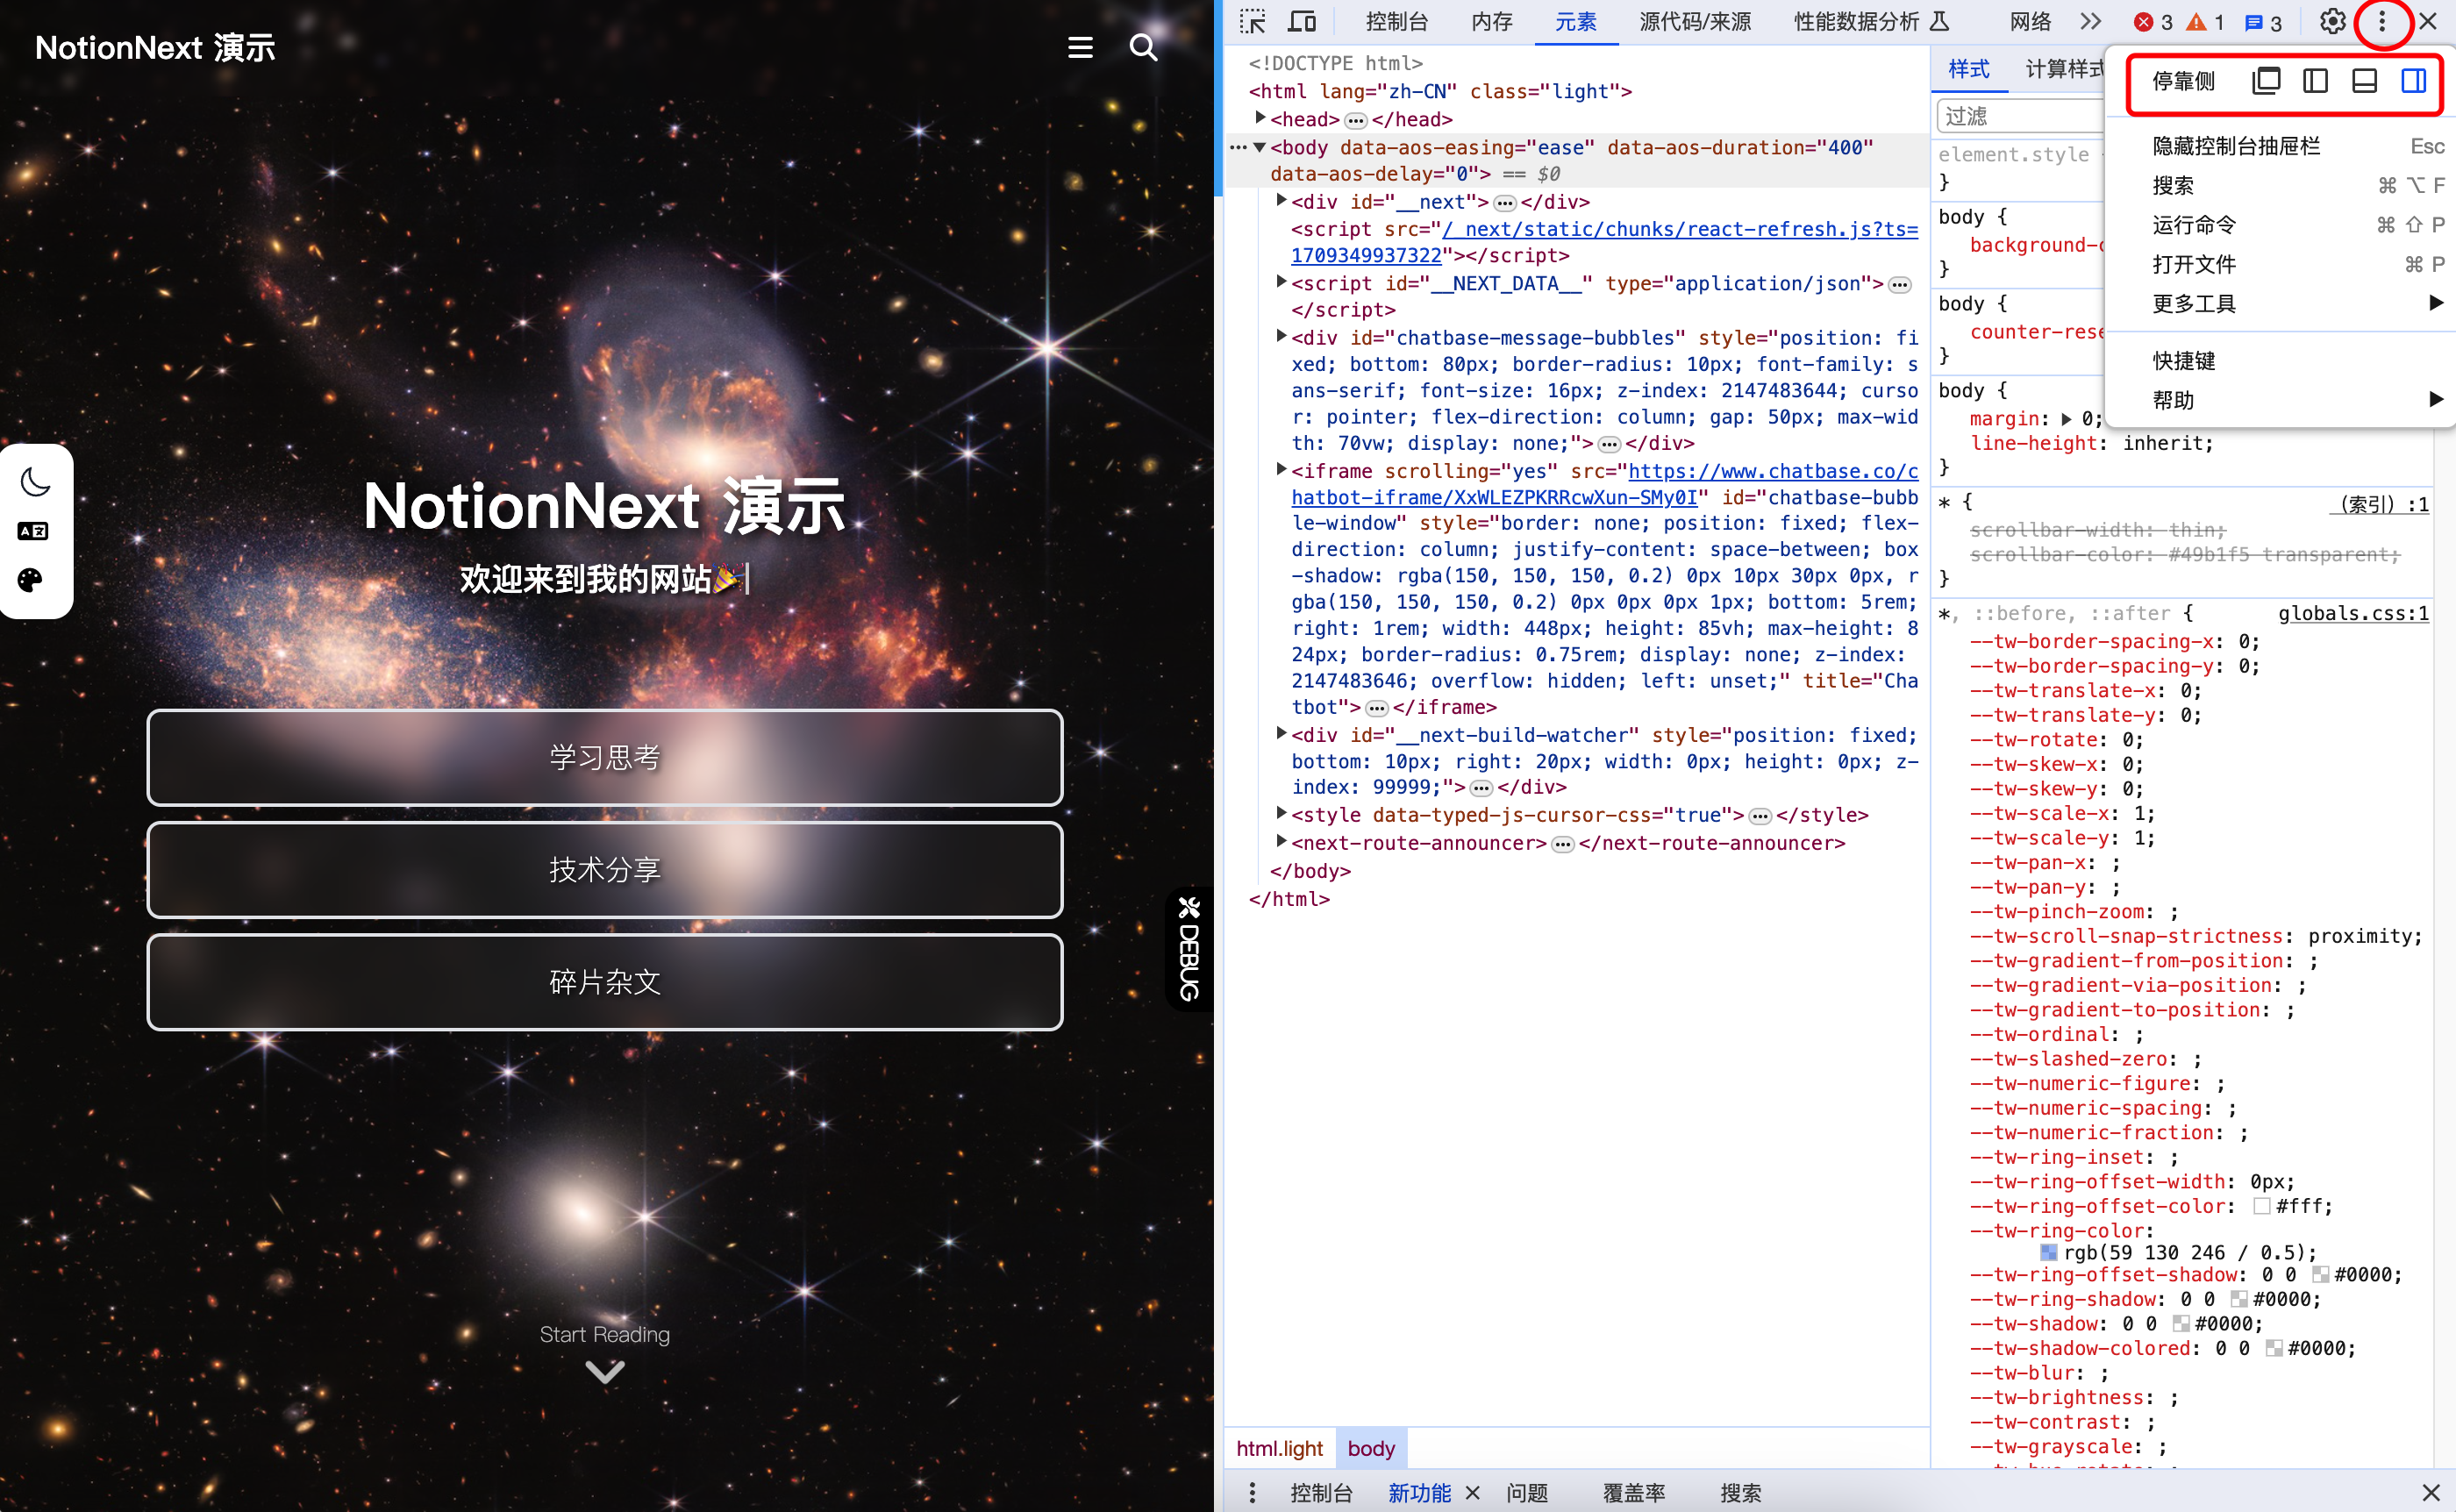This screenshot has width=2456, height=1512.
Task: Expand the 帮助 submenu
Action: coord(2281,401)
